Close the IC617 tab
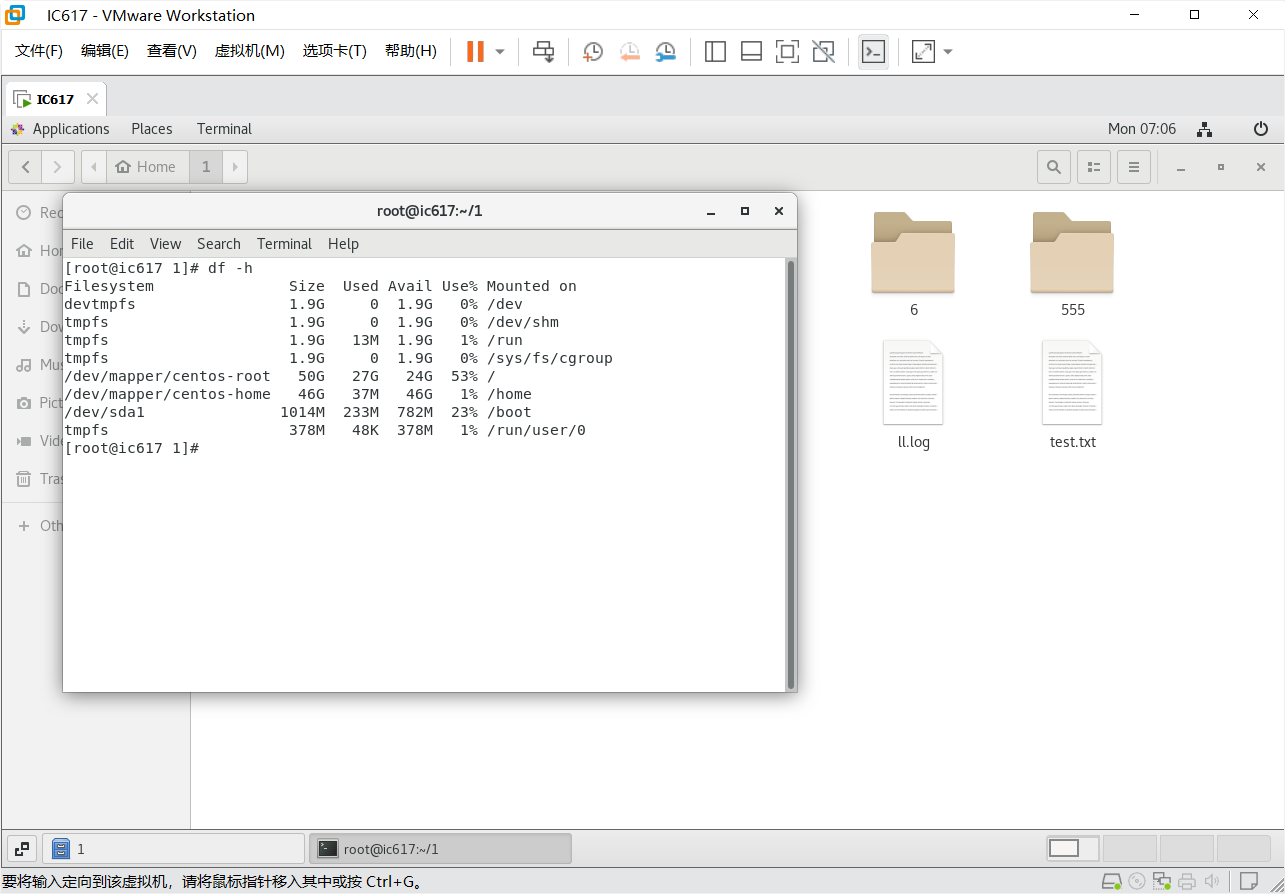The width and height of the screenshot is (1285, 894). [92, 99]
